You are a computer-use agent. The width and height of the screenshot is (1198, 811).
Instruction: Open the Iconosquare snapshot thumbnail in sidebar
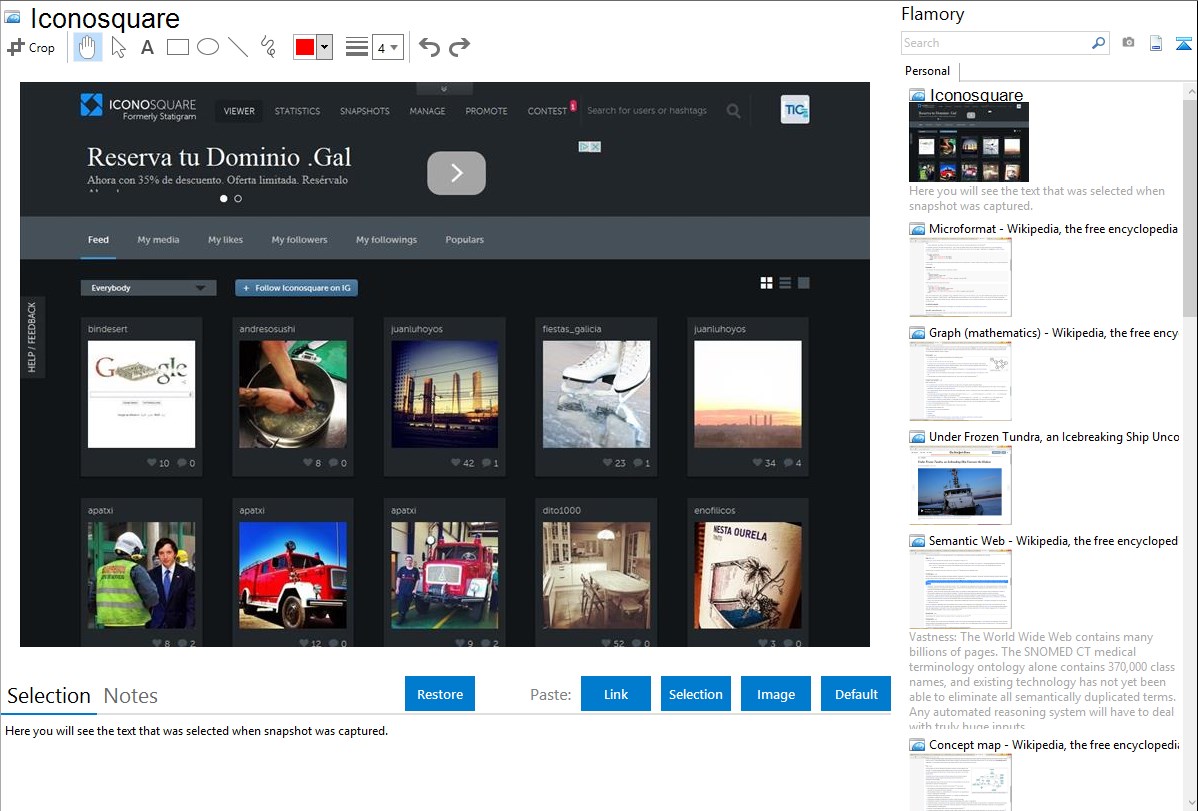click(969, 142)
